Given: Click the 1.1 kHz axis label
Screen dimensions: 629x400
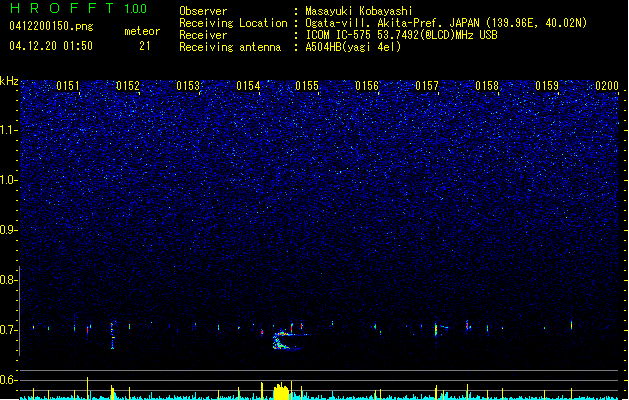Looking at the screenshot, I should point(8,130).
